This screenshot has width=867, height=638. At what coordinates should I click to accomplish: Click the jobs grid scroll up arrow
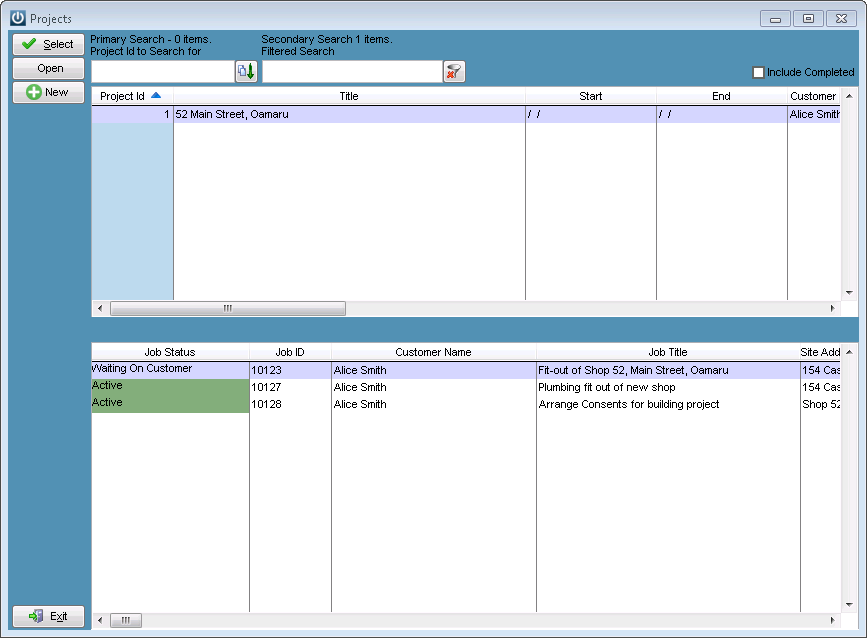pos(849,352)
